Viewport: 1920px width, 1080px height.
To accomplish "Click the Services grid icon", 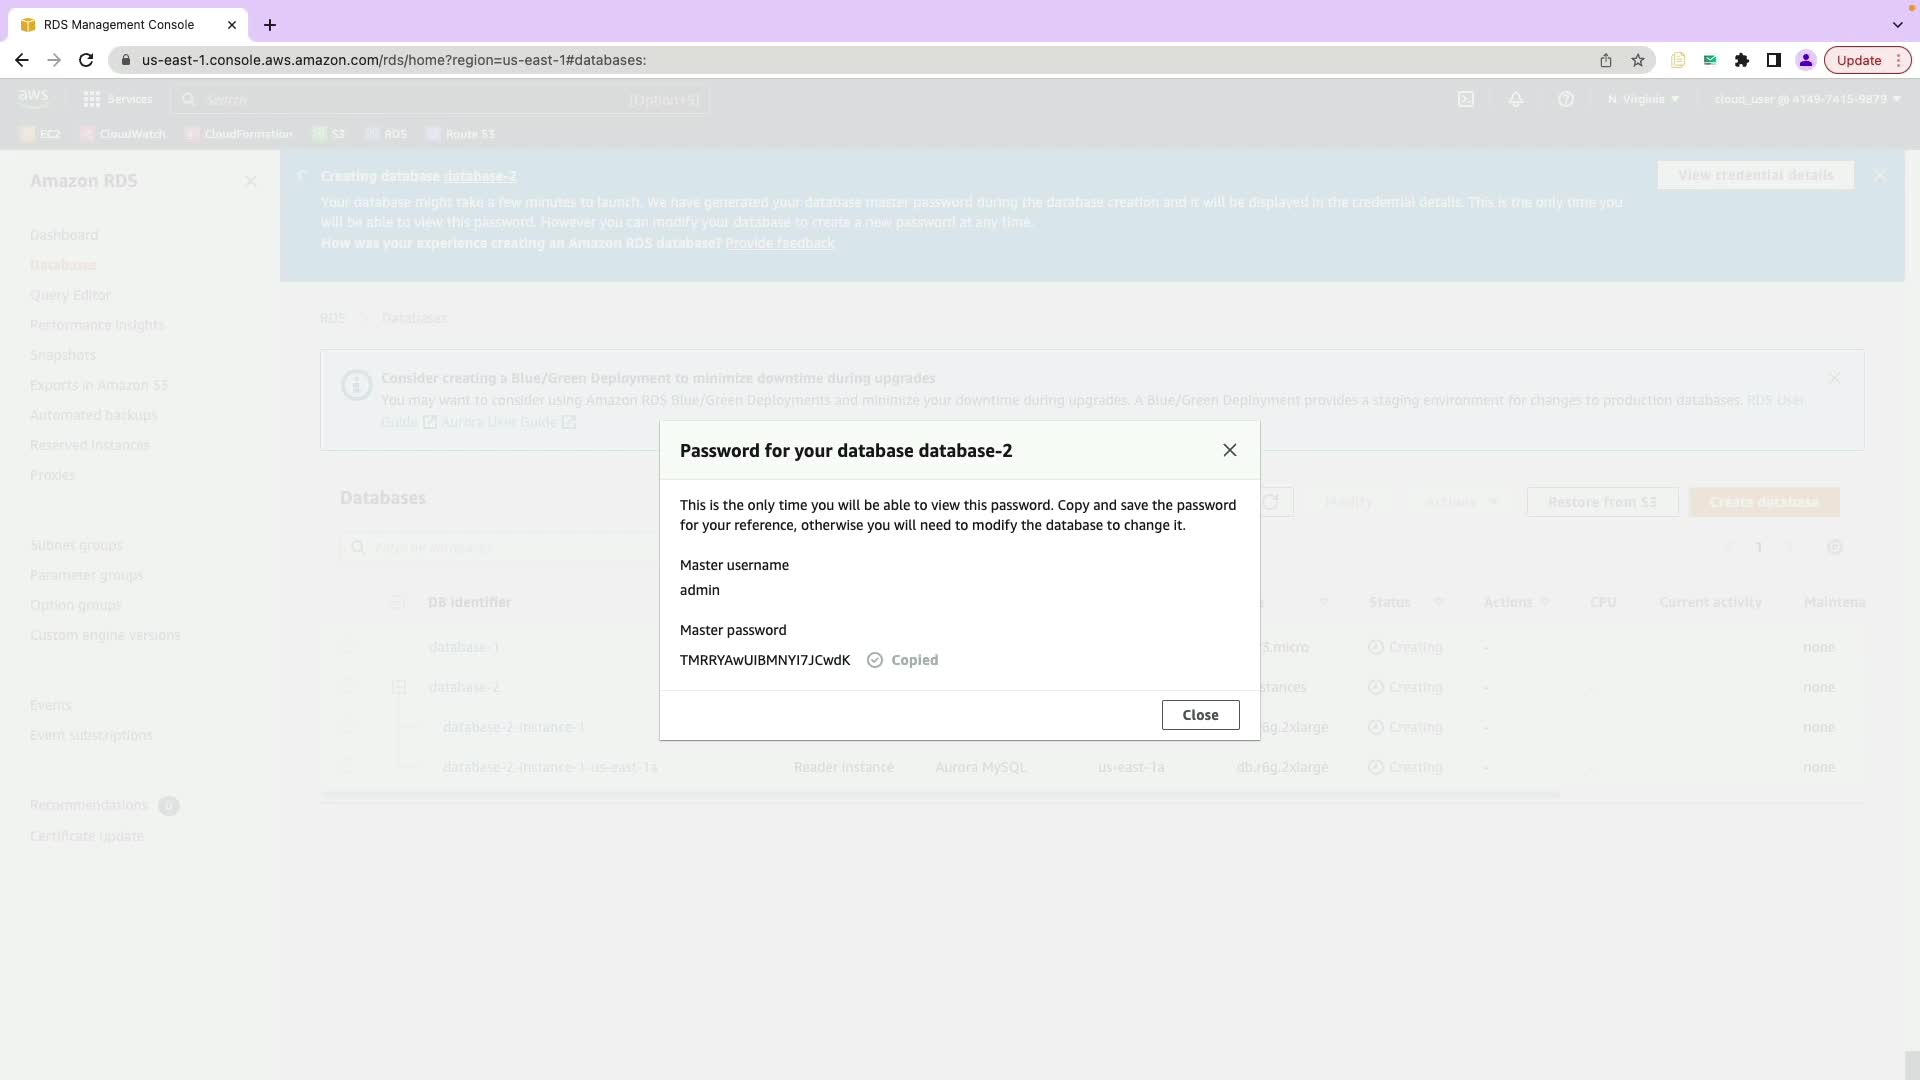I will pos(92,99).
